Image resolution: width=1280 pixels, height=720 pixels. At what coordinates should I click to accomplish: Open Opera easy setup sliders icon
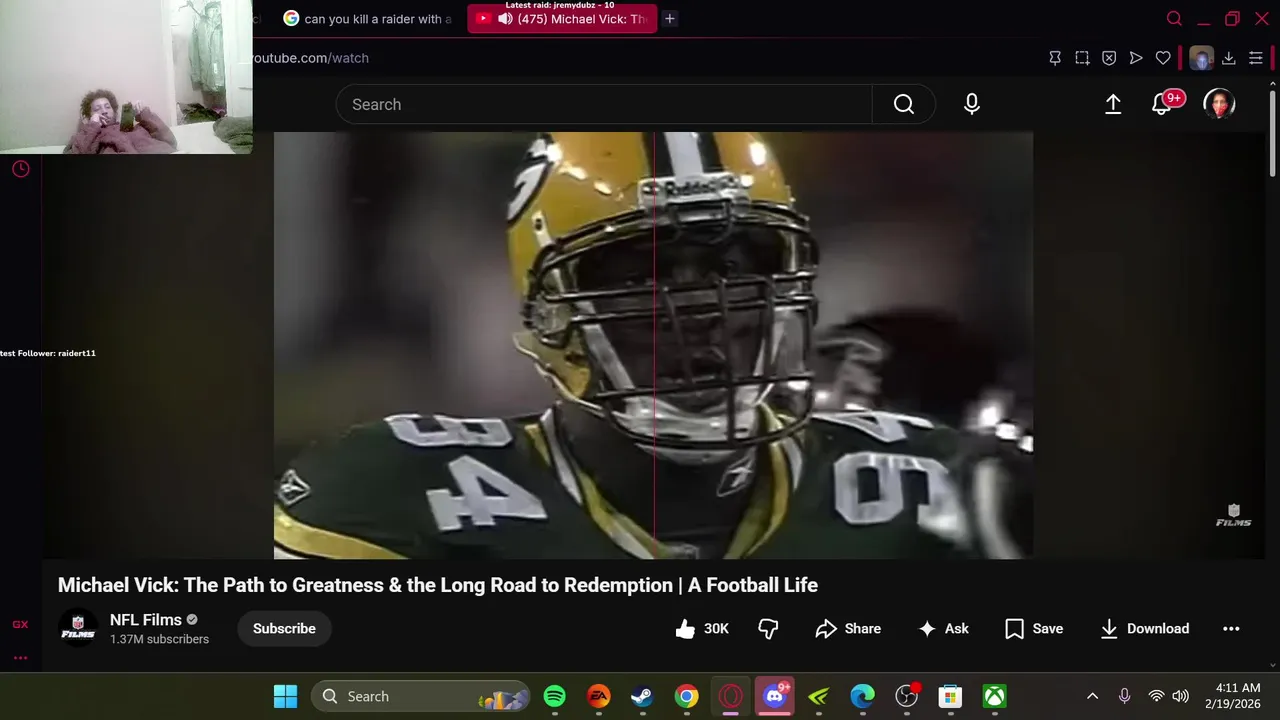1256,58
